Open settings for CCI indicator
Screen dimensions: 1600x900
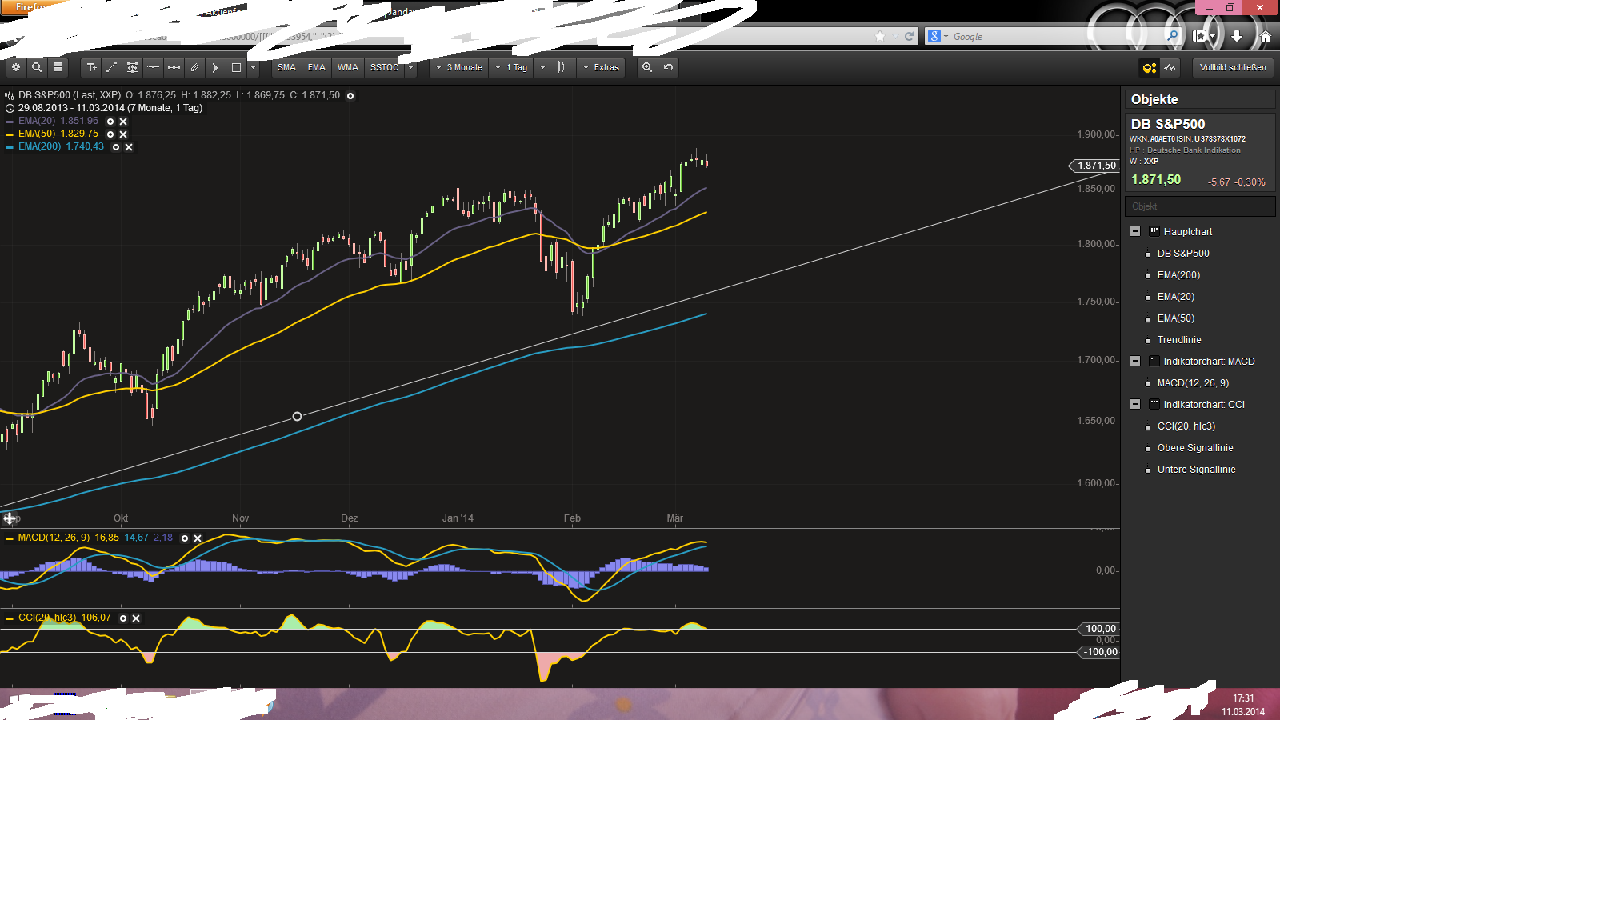(x=123, y=618)
